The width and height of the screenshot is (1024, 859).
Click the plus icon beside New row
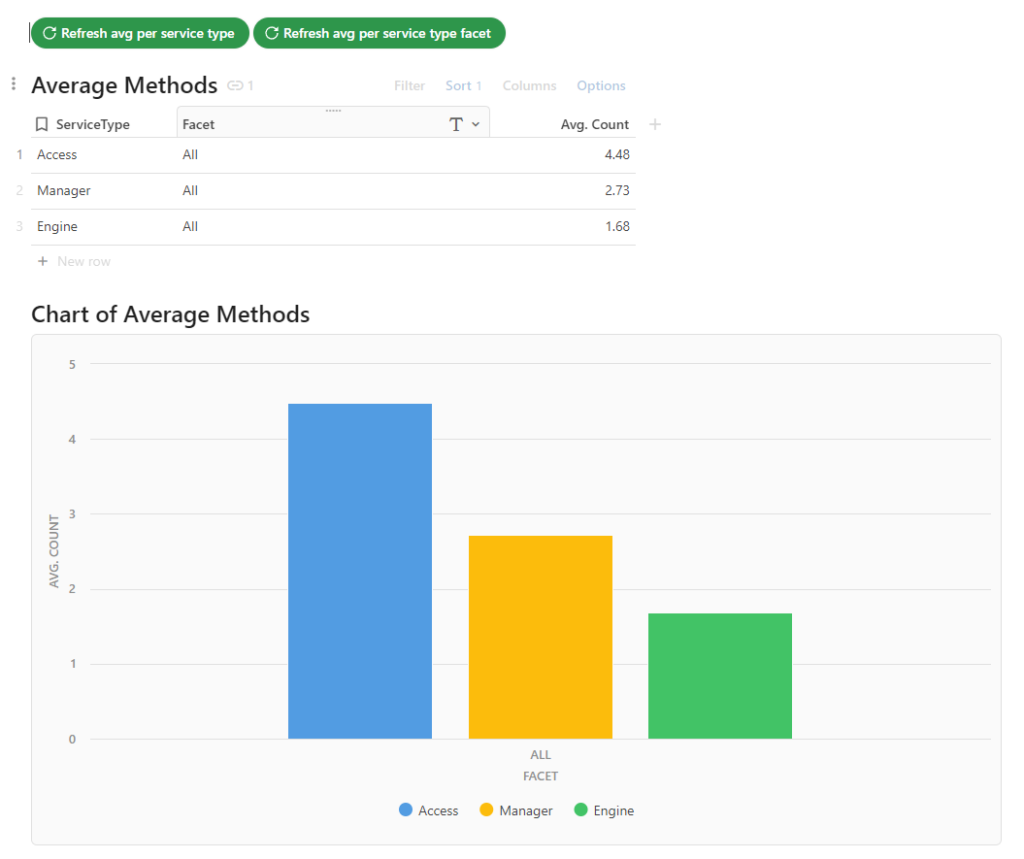pos(43,262)
